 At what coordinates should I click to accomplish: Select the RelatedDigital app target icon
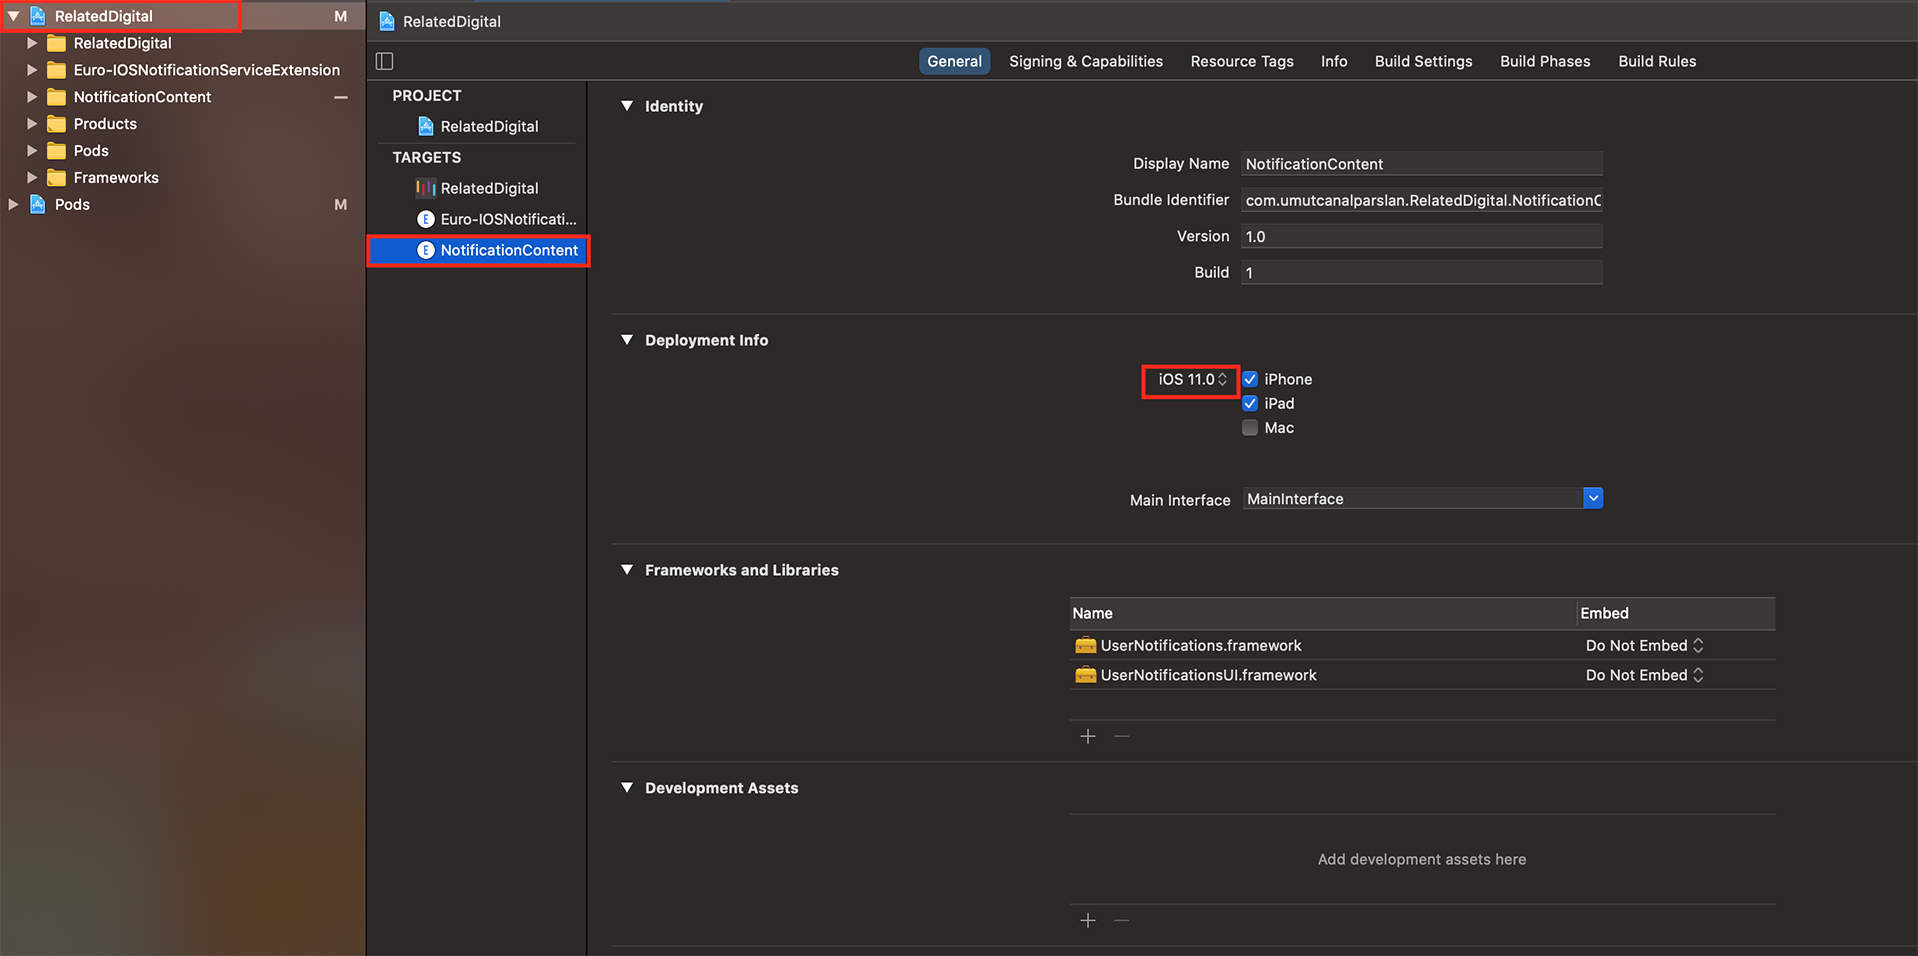point(426,188)
